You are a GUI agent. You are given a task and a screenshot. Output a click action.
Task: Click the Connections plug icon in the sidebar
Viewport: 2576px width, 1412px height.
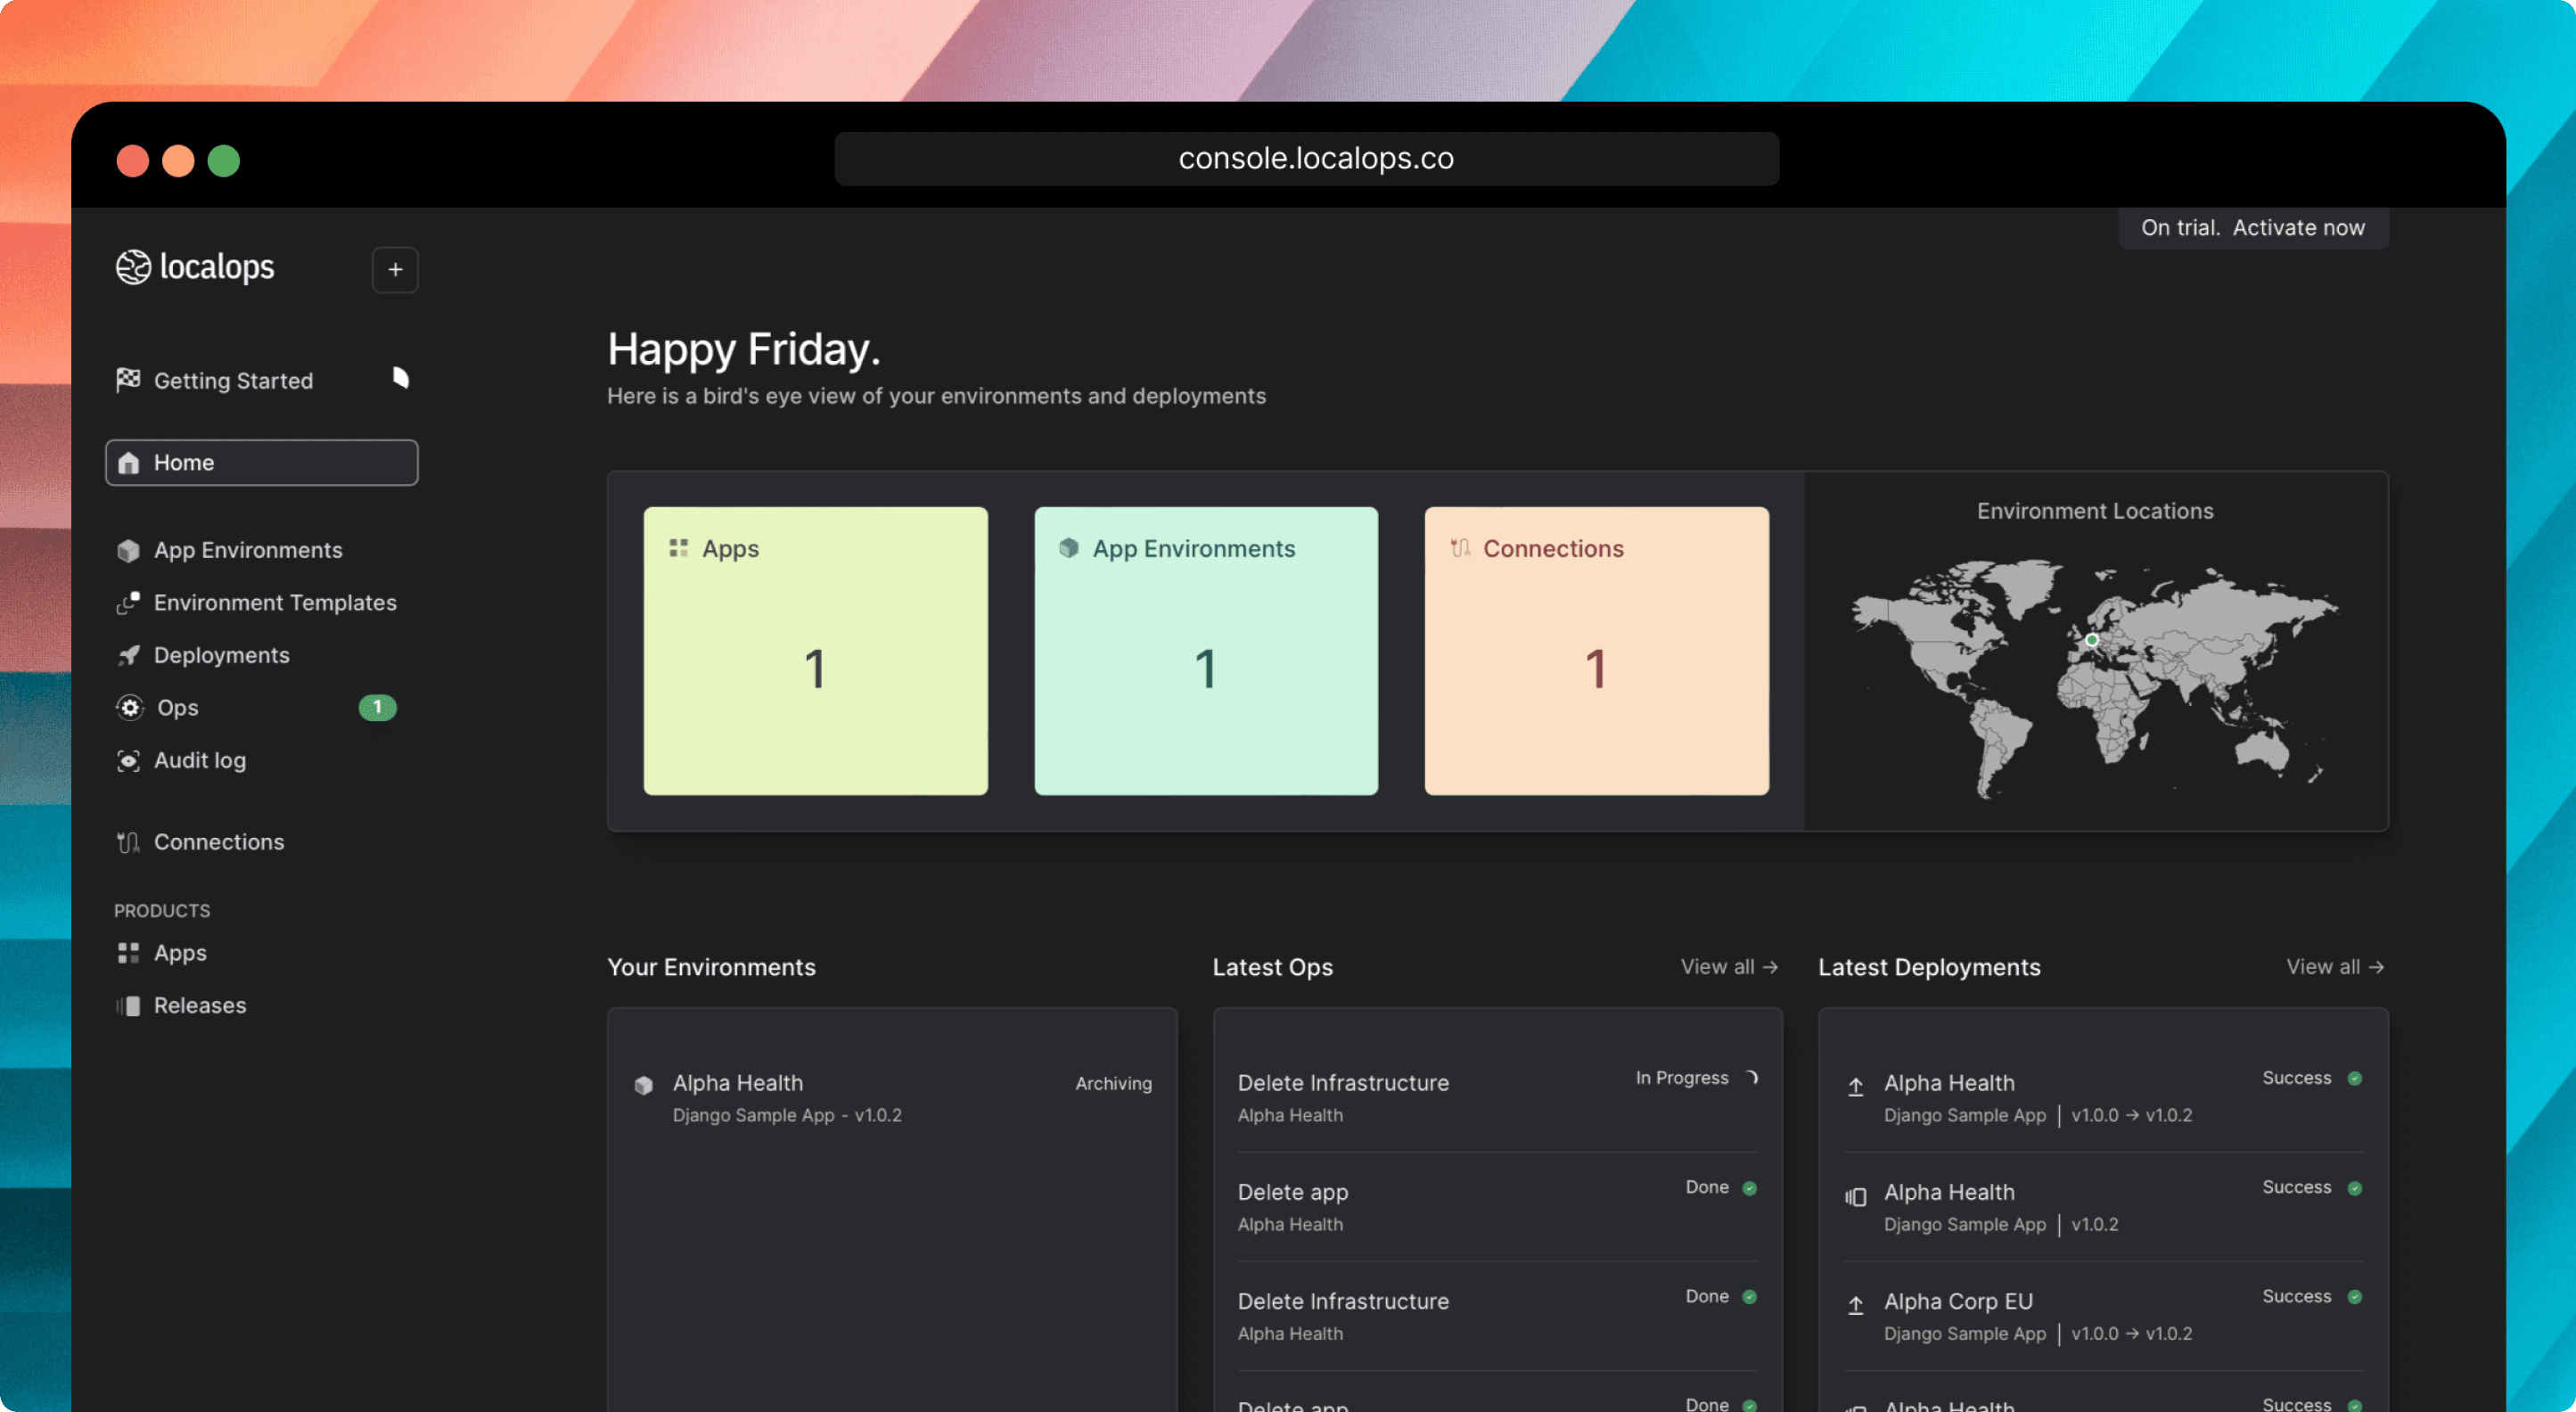click(x=128, y=843)
